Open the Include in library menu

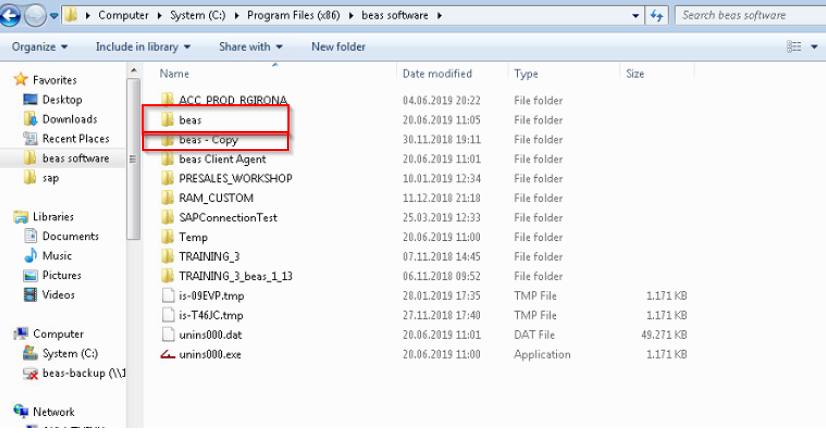point(143,47)
